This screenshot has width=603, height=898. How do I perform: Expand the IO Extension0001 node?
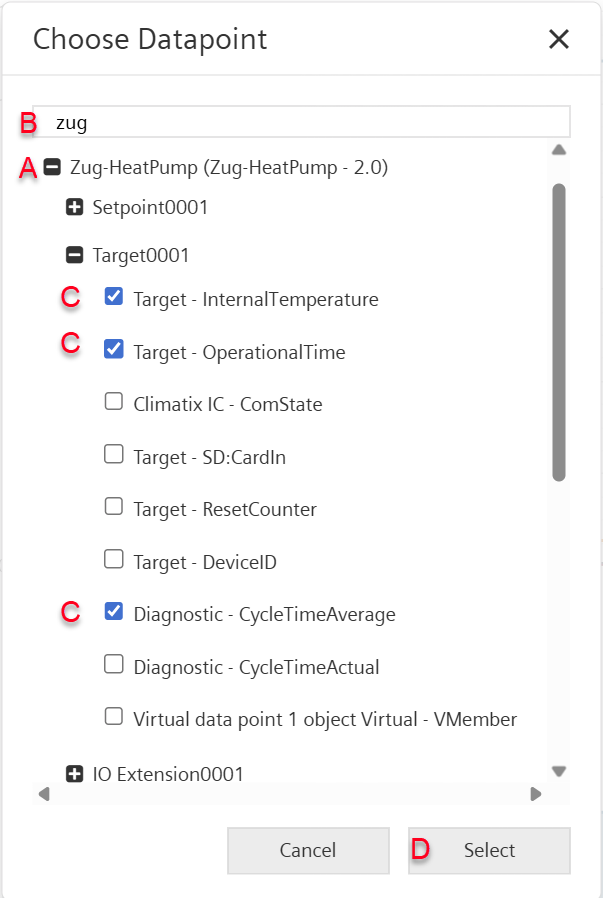tap(74, 774)
